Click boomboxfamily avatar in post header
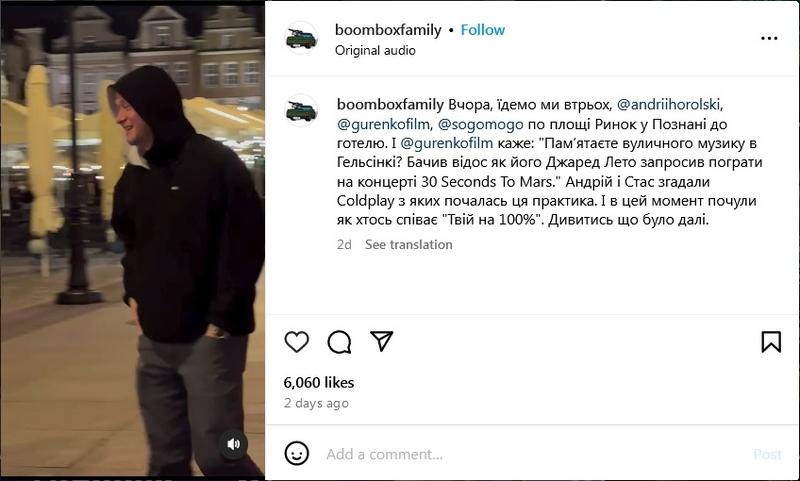Viewport: 800px width, 481px height. pos(301,39)
